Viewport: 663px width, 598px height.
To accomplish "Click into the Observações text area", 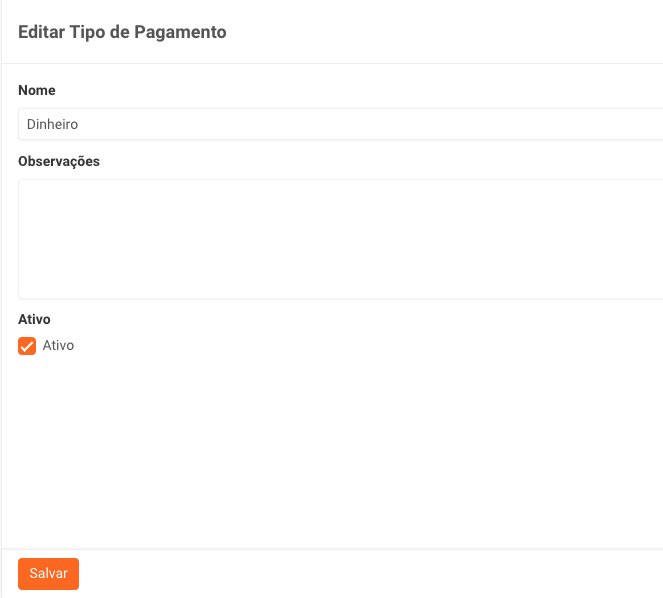I will point(340,239).
